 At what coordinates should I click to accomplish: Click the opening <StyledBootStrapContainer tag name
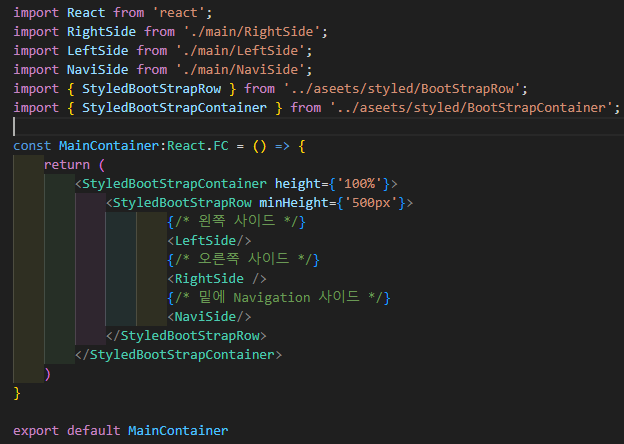click(x=174, y=184)
